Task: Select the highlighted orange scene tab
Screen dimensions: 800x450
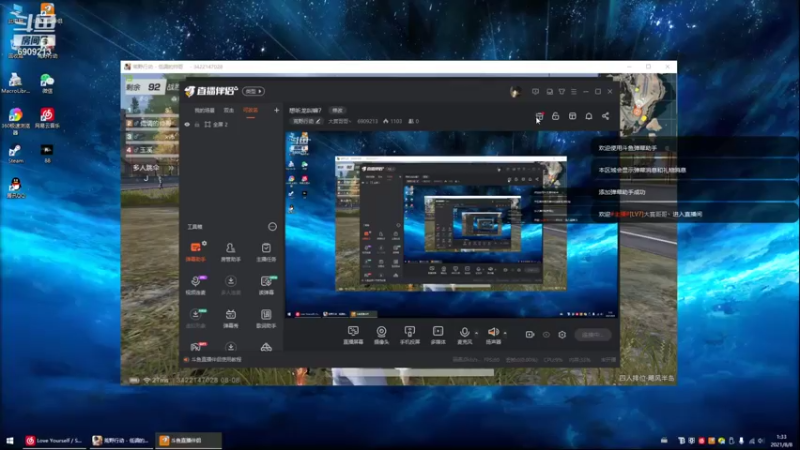Action: click(x=250, y=110)
